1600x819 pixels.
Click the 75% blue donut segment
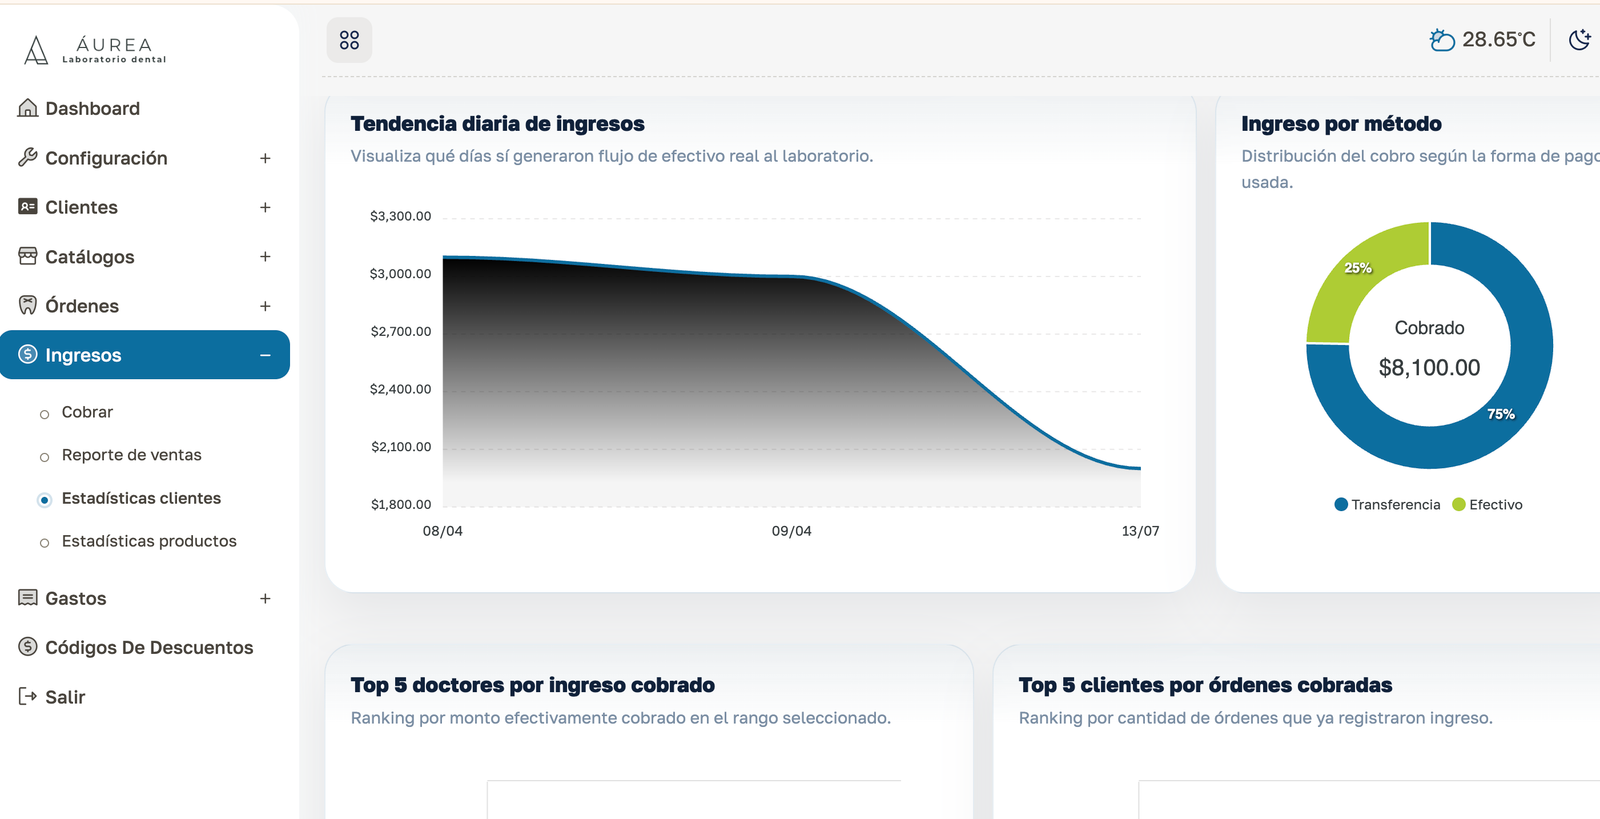(x=1500, y=414)
